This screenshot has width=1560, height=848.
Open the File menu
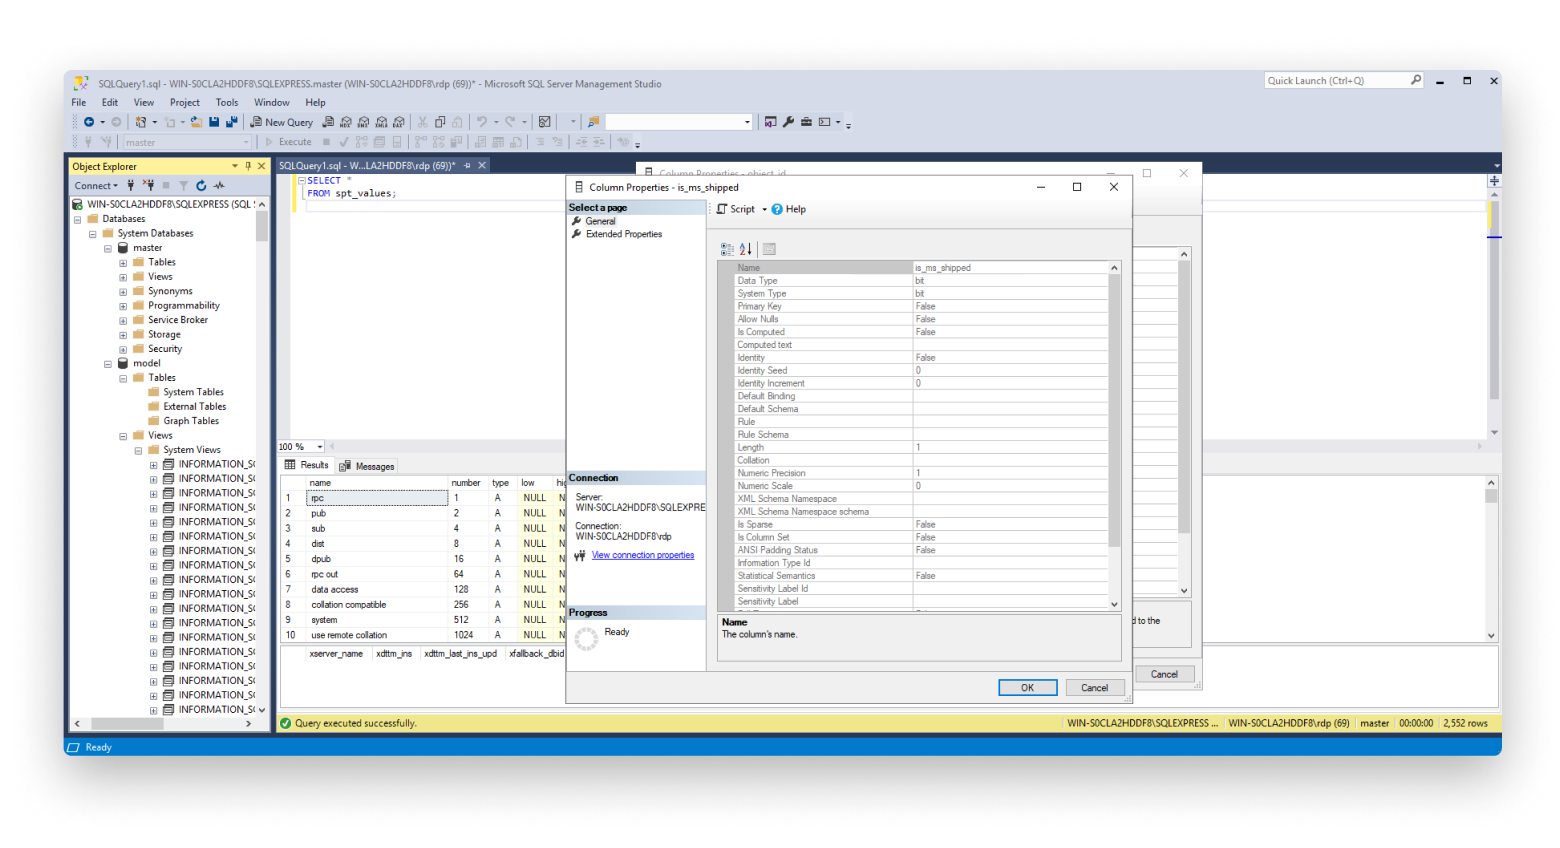coord(79,102)
